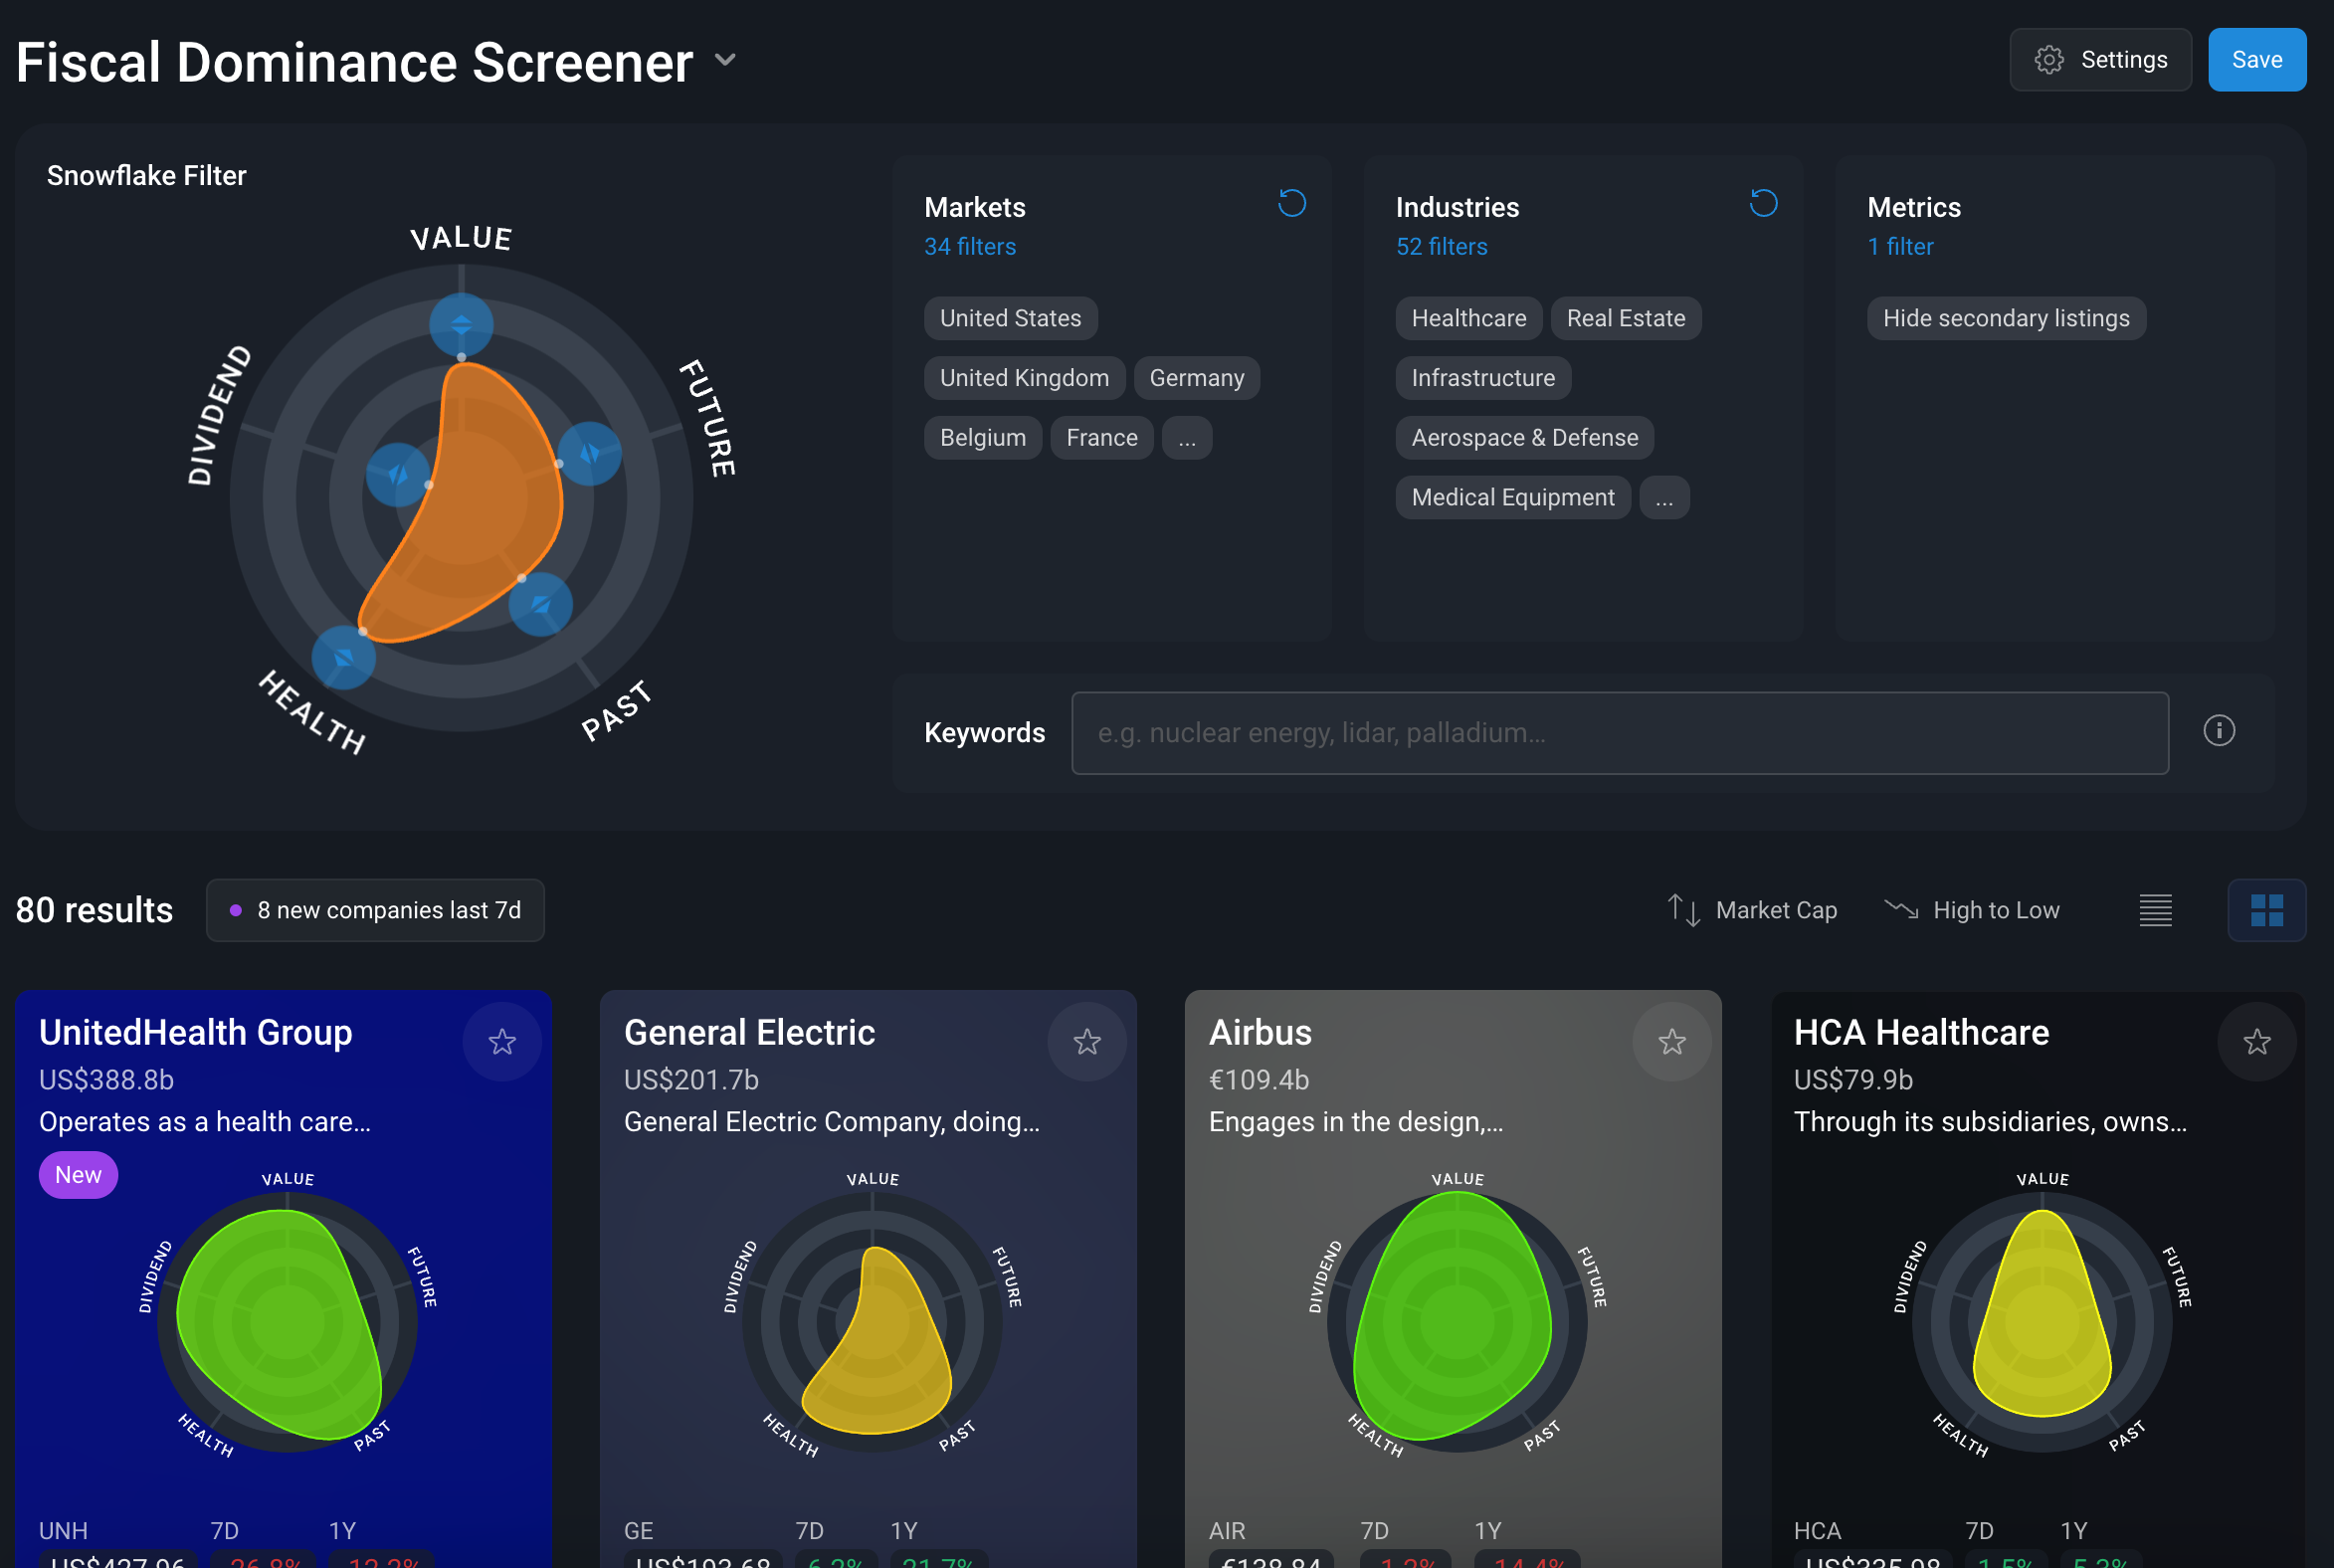The width and height of the screenshot is (2334, 1568).
Task: Select the United Kingdom market chip
Action: point(1024,378)
